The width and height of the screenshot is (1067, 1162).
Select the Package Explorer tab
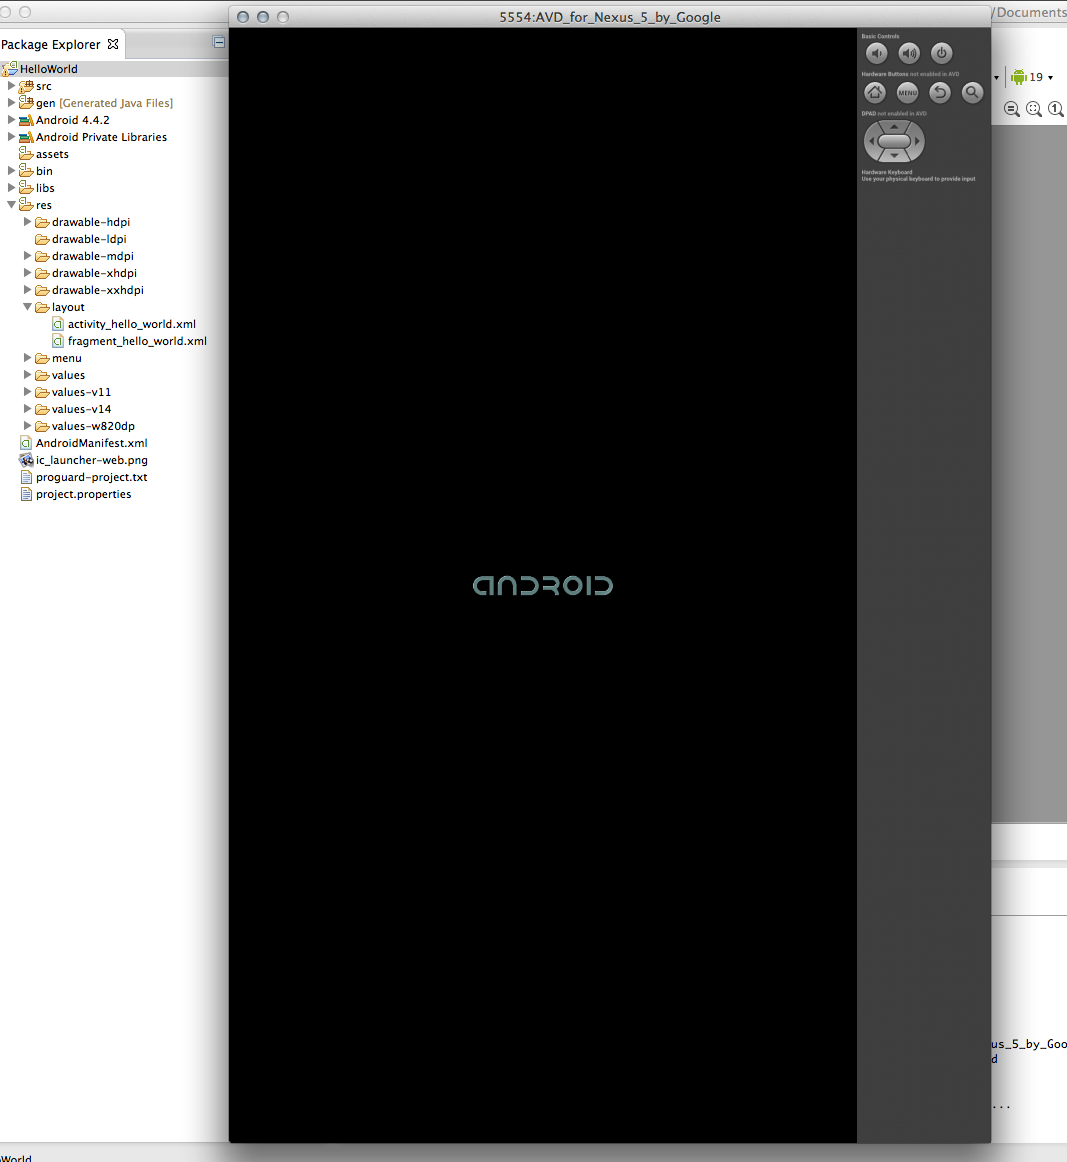(x=50, y=44)
